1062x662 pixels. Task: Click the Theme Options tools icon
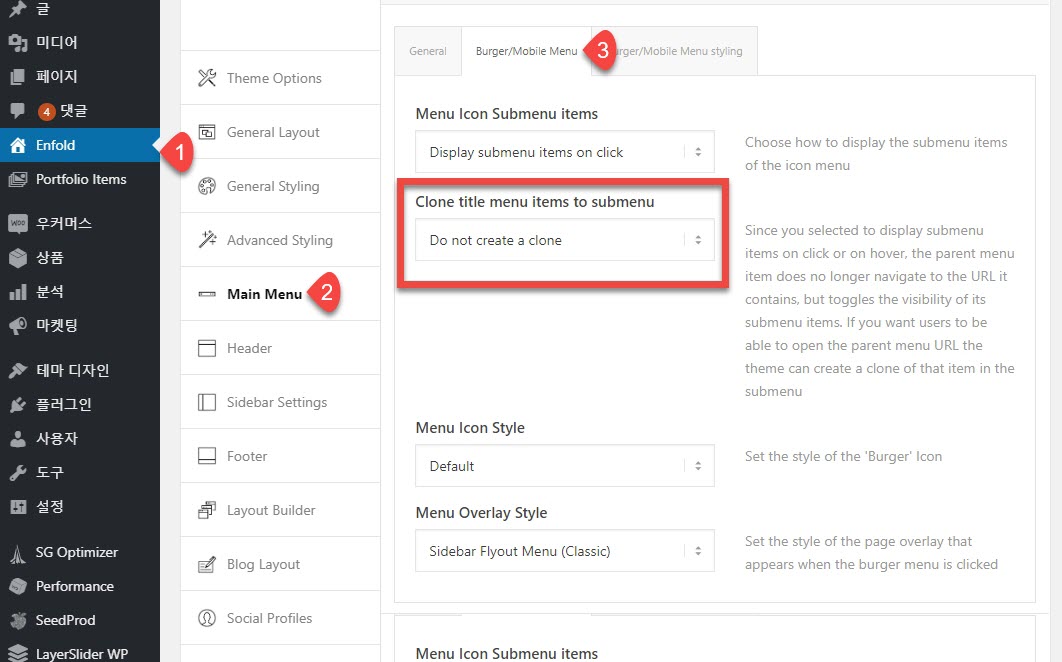(207, 78)
